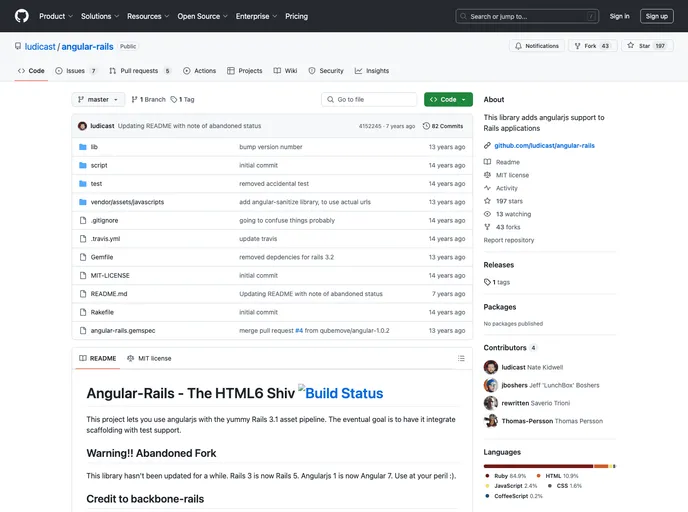Image resolution: width=688 pixels, height=512 pixels.
Task: Click the fork icon beside 43 forks
Action: pos(487,227)
